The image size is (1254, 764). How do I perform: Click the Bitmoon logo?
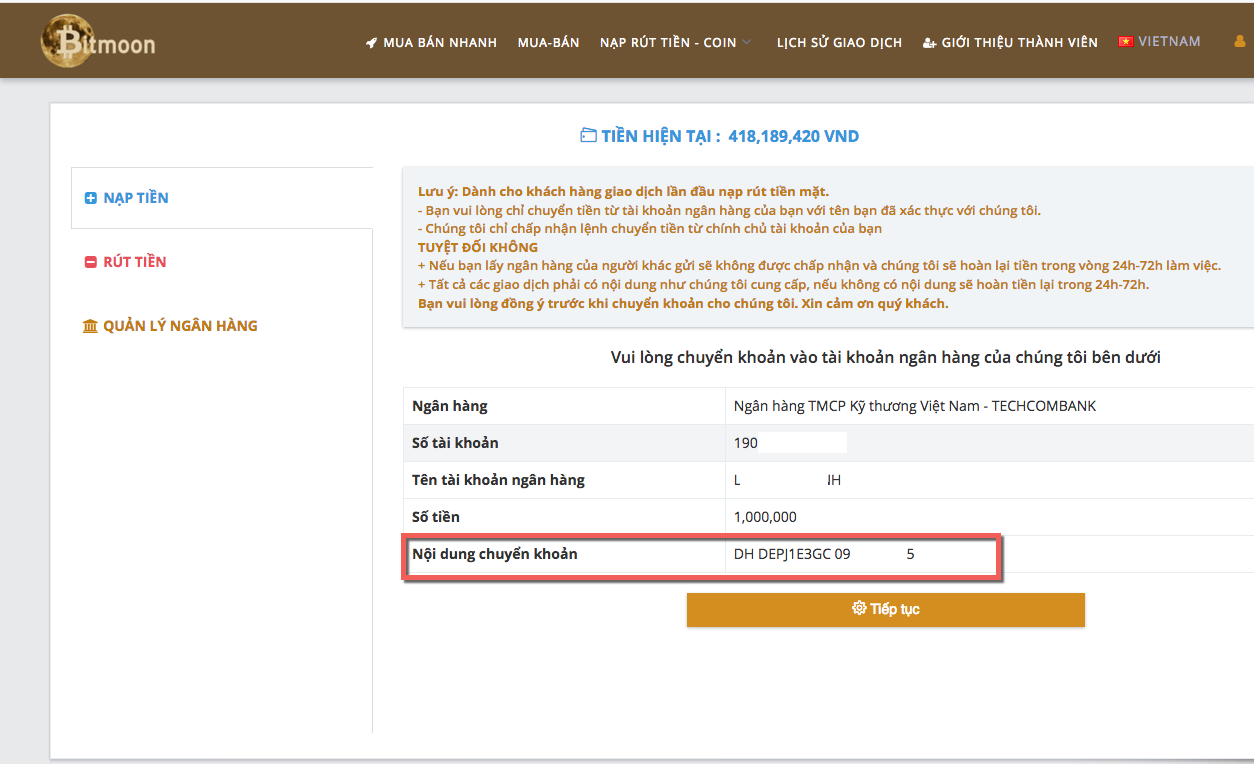coord(98,41)
